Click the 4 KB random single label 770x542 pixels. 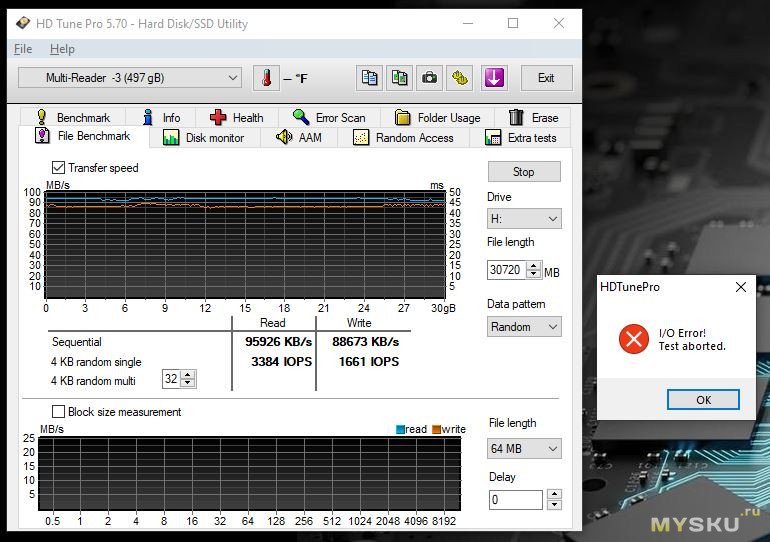pyautogui.click(x=96, y=362)
